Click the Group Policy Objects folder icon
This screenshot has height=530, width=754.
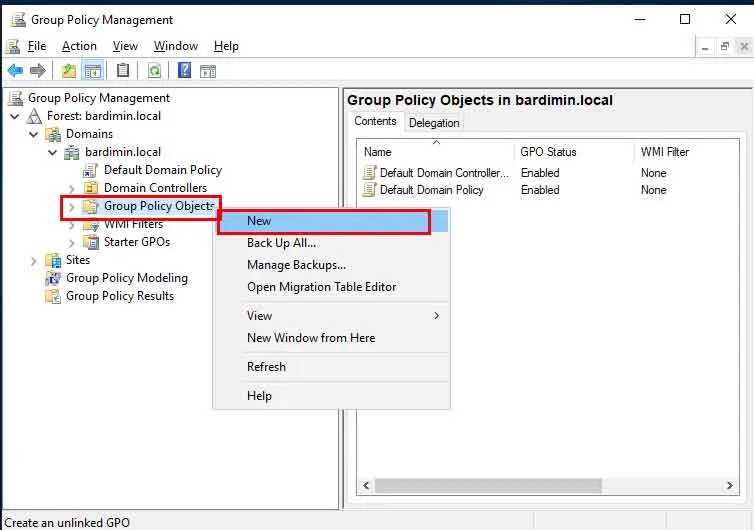click(90, 206)
